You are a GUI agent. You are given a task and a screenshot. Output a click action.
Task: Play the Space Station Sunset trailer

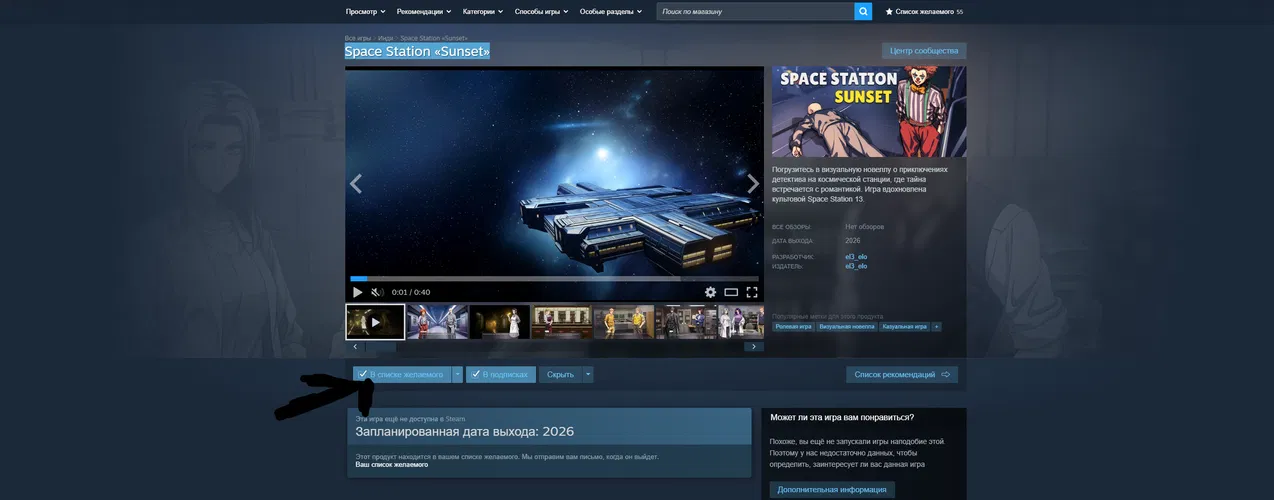[x=358, y=292]
